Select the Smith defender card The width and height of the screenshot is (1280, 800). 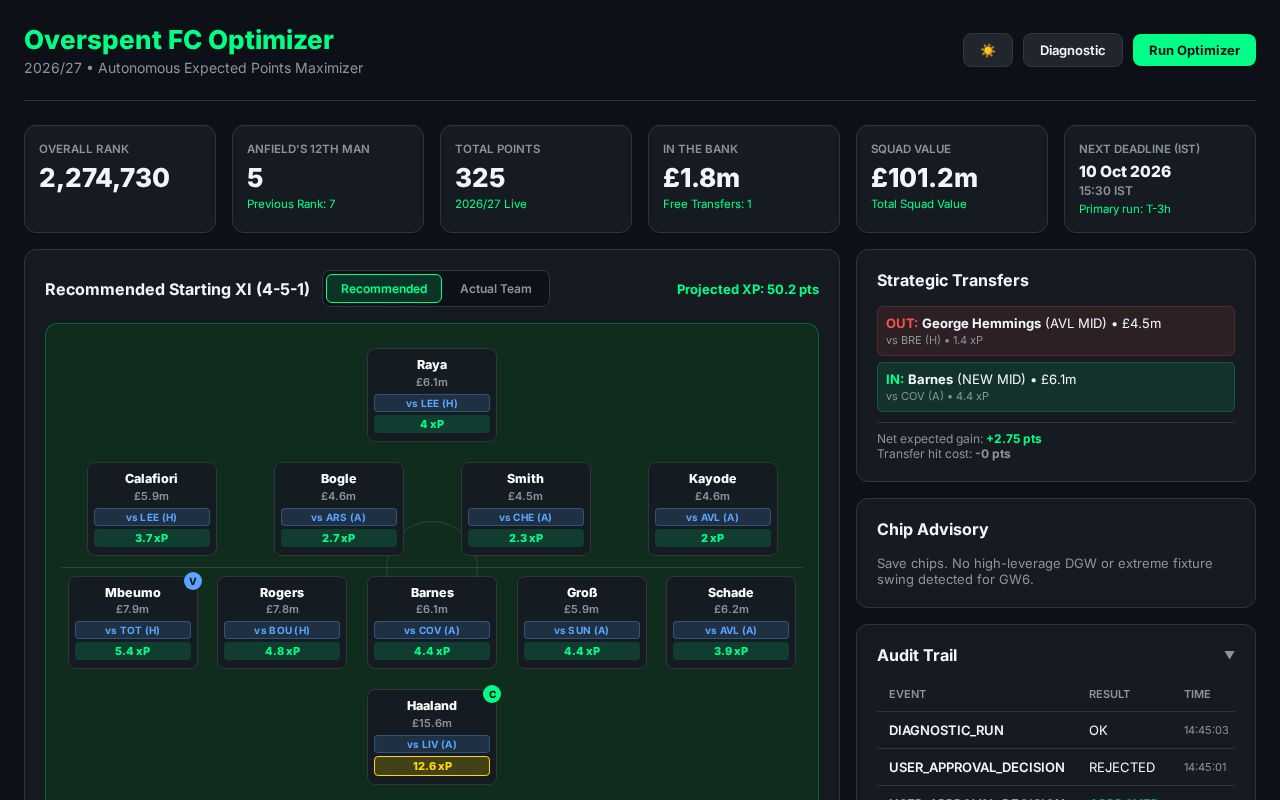pyautogui.click(x=526, y=509)
